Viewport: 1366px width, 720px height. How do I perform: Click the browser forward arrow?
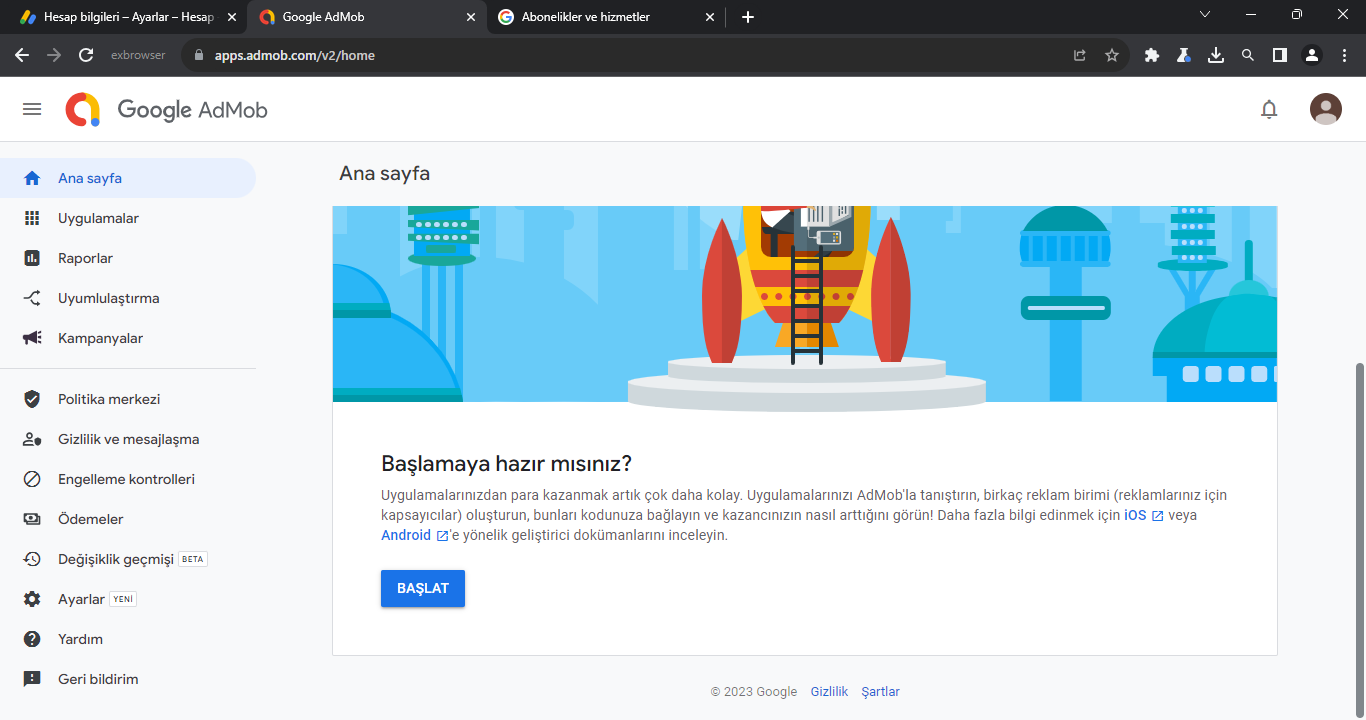tap(54, 55)
